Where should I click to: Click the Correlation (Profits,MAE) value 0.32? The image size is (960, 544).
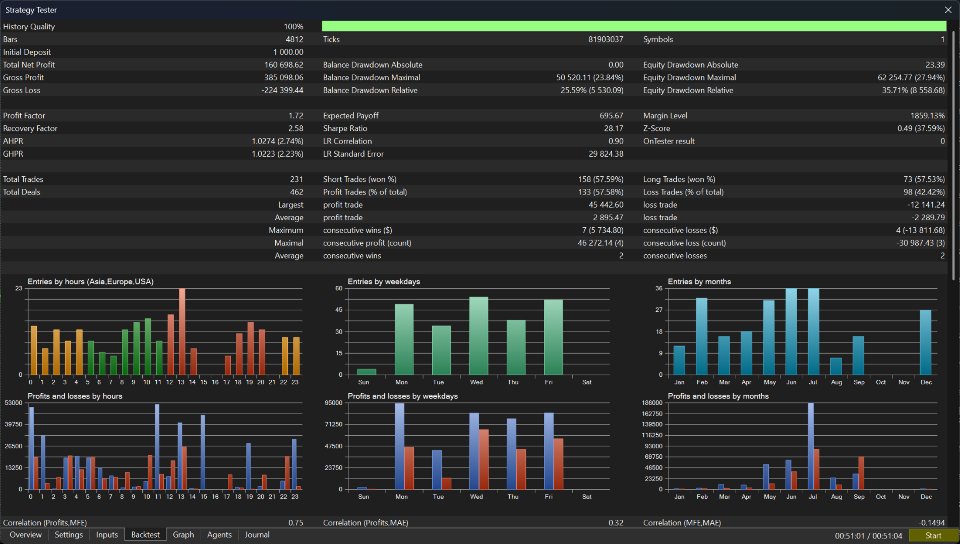pos(616,523)
